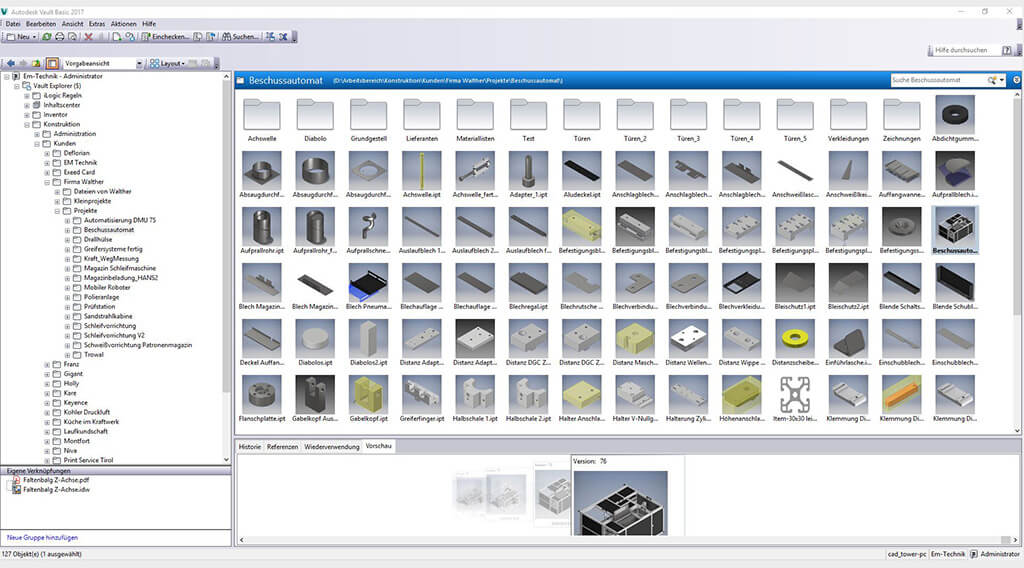This screenshot has height=568, width=1024.
Task: Open the Vorgabeansicht view dropdown
Action: pos(139,63)
